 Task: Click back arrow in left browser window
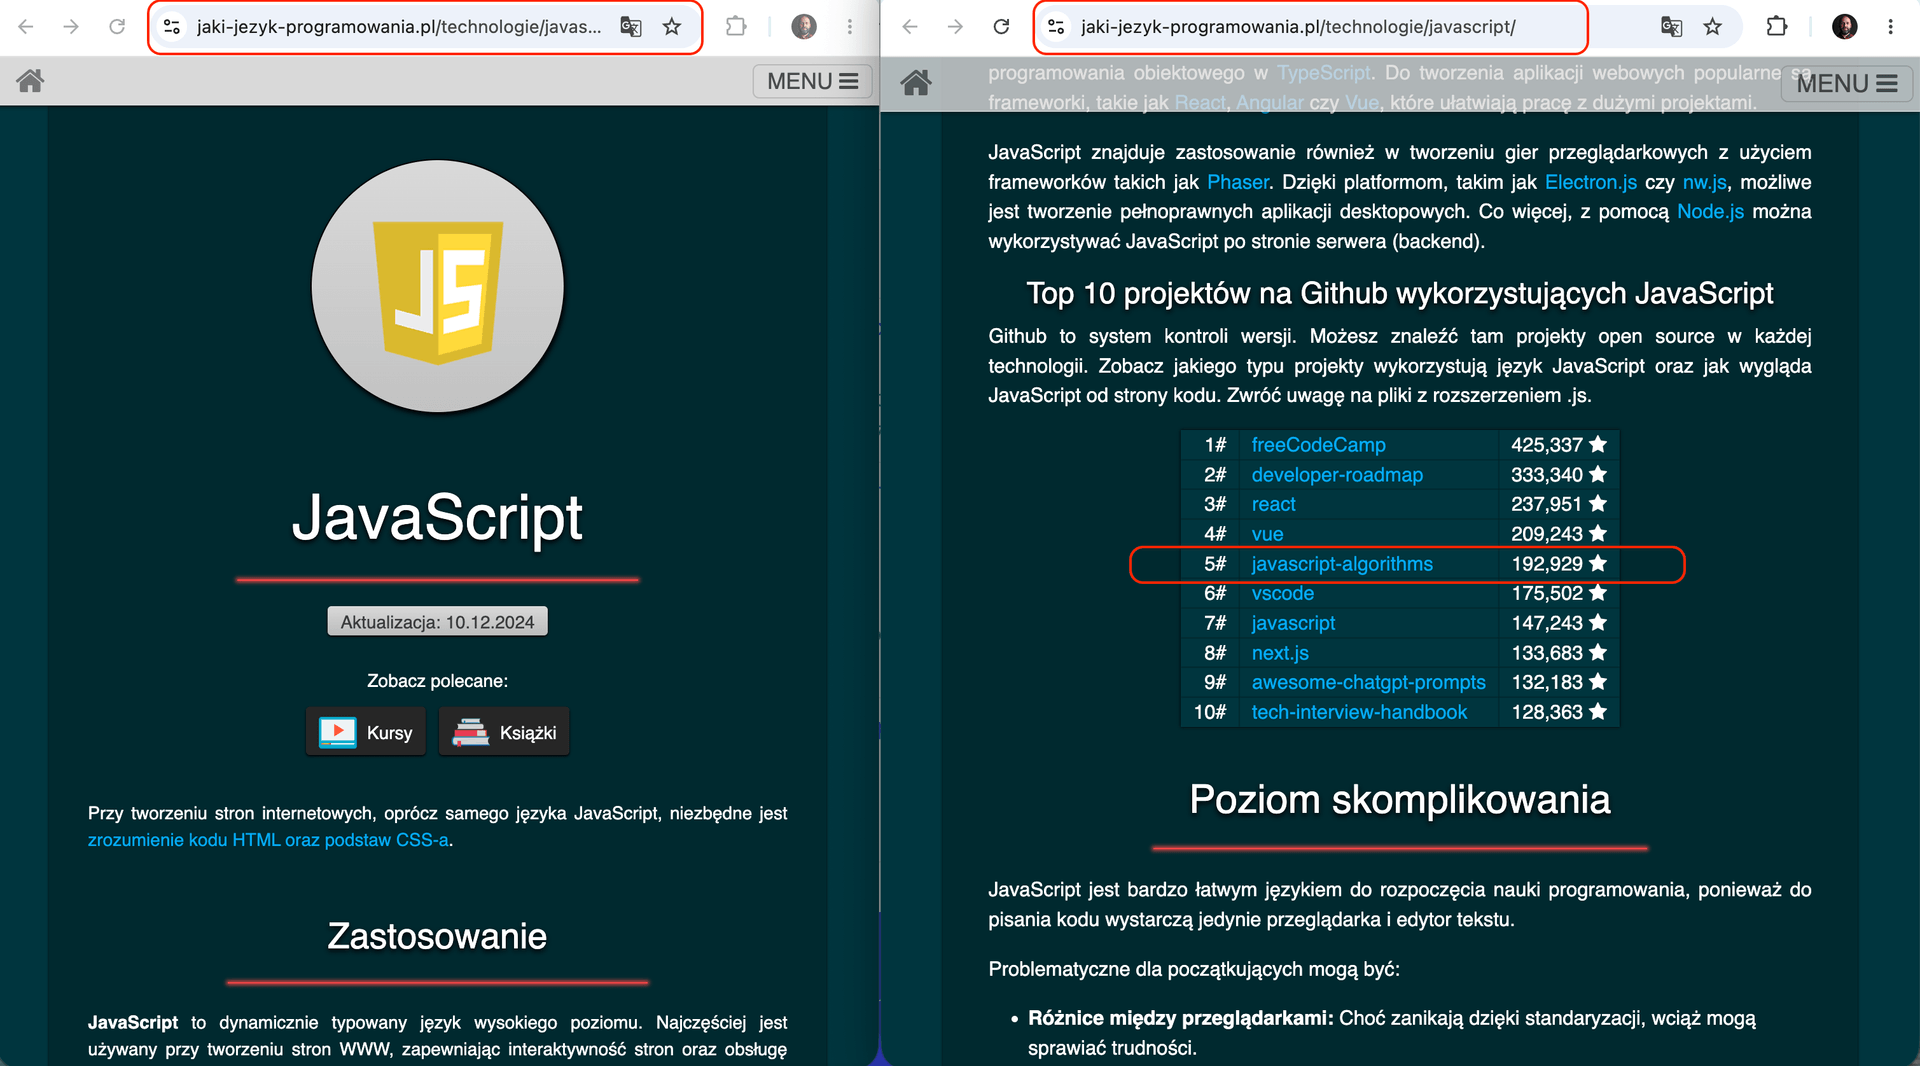click(x=26, y=27)
